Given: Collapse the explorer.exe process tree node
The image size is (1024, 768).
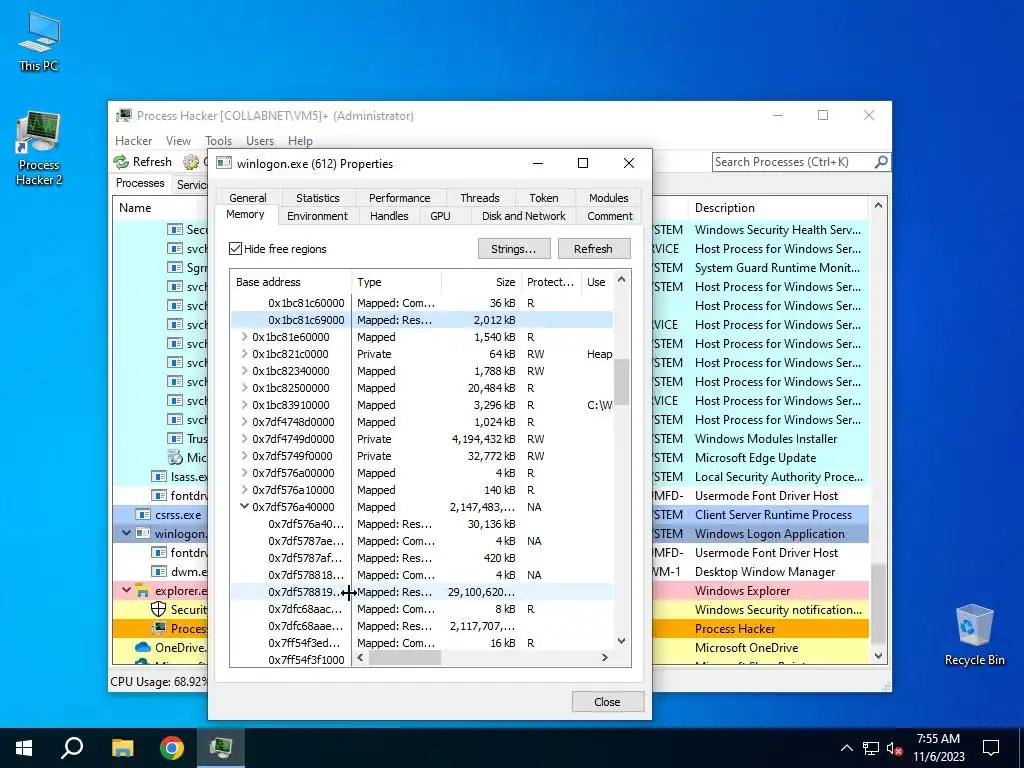Looking at the screenshot, I should coord(126,590).
